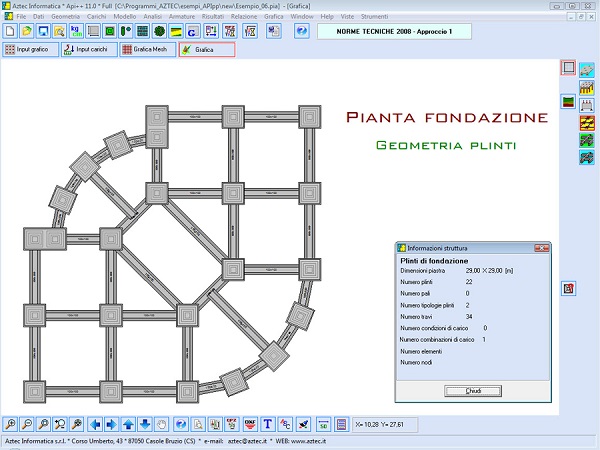Click the exit icon in right sidebar

569,289
